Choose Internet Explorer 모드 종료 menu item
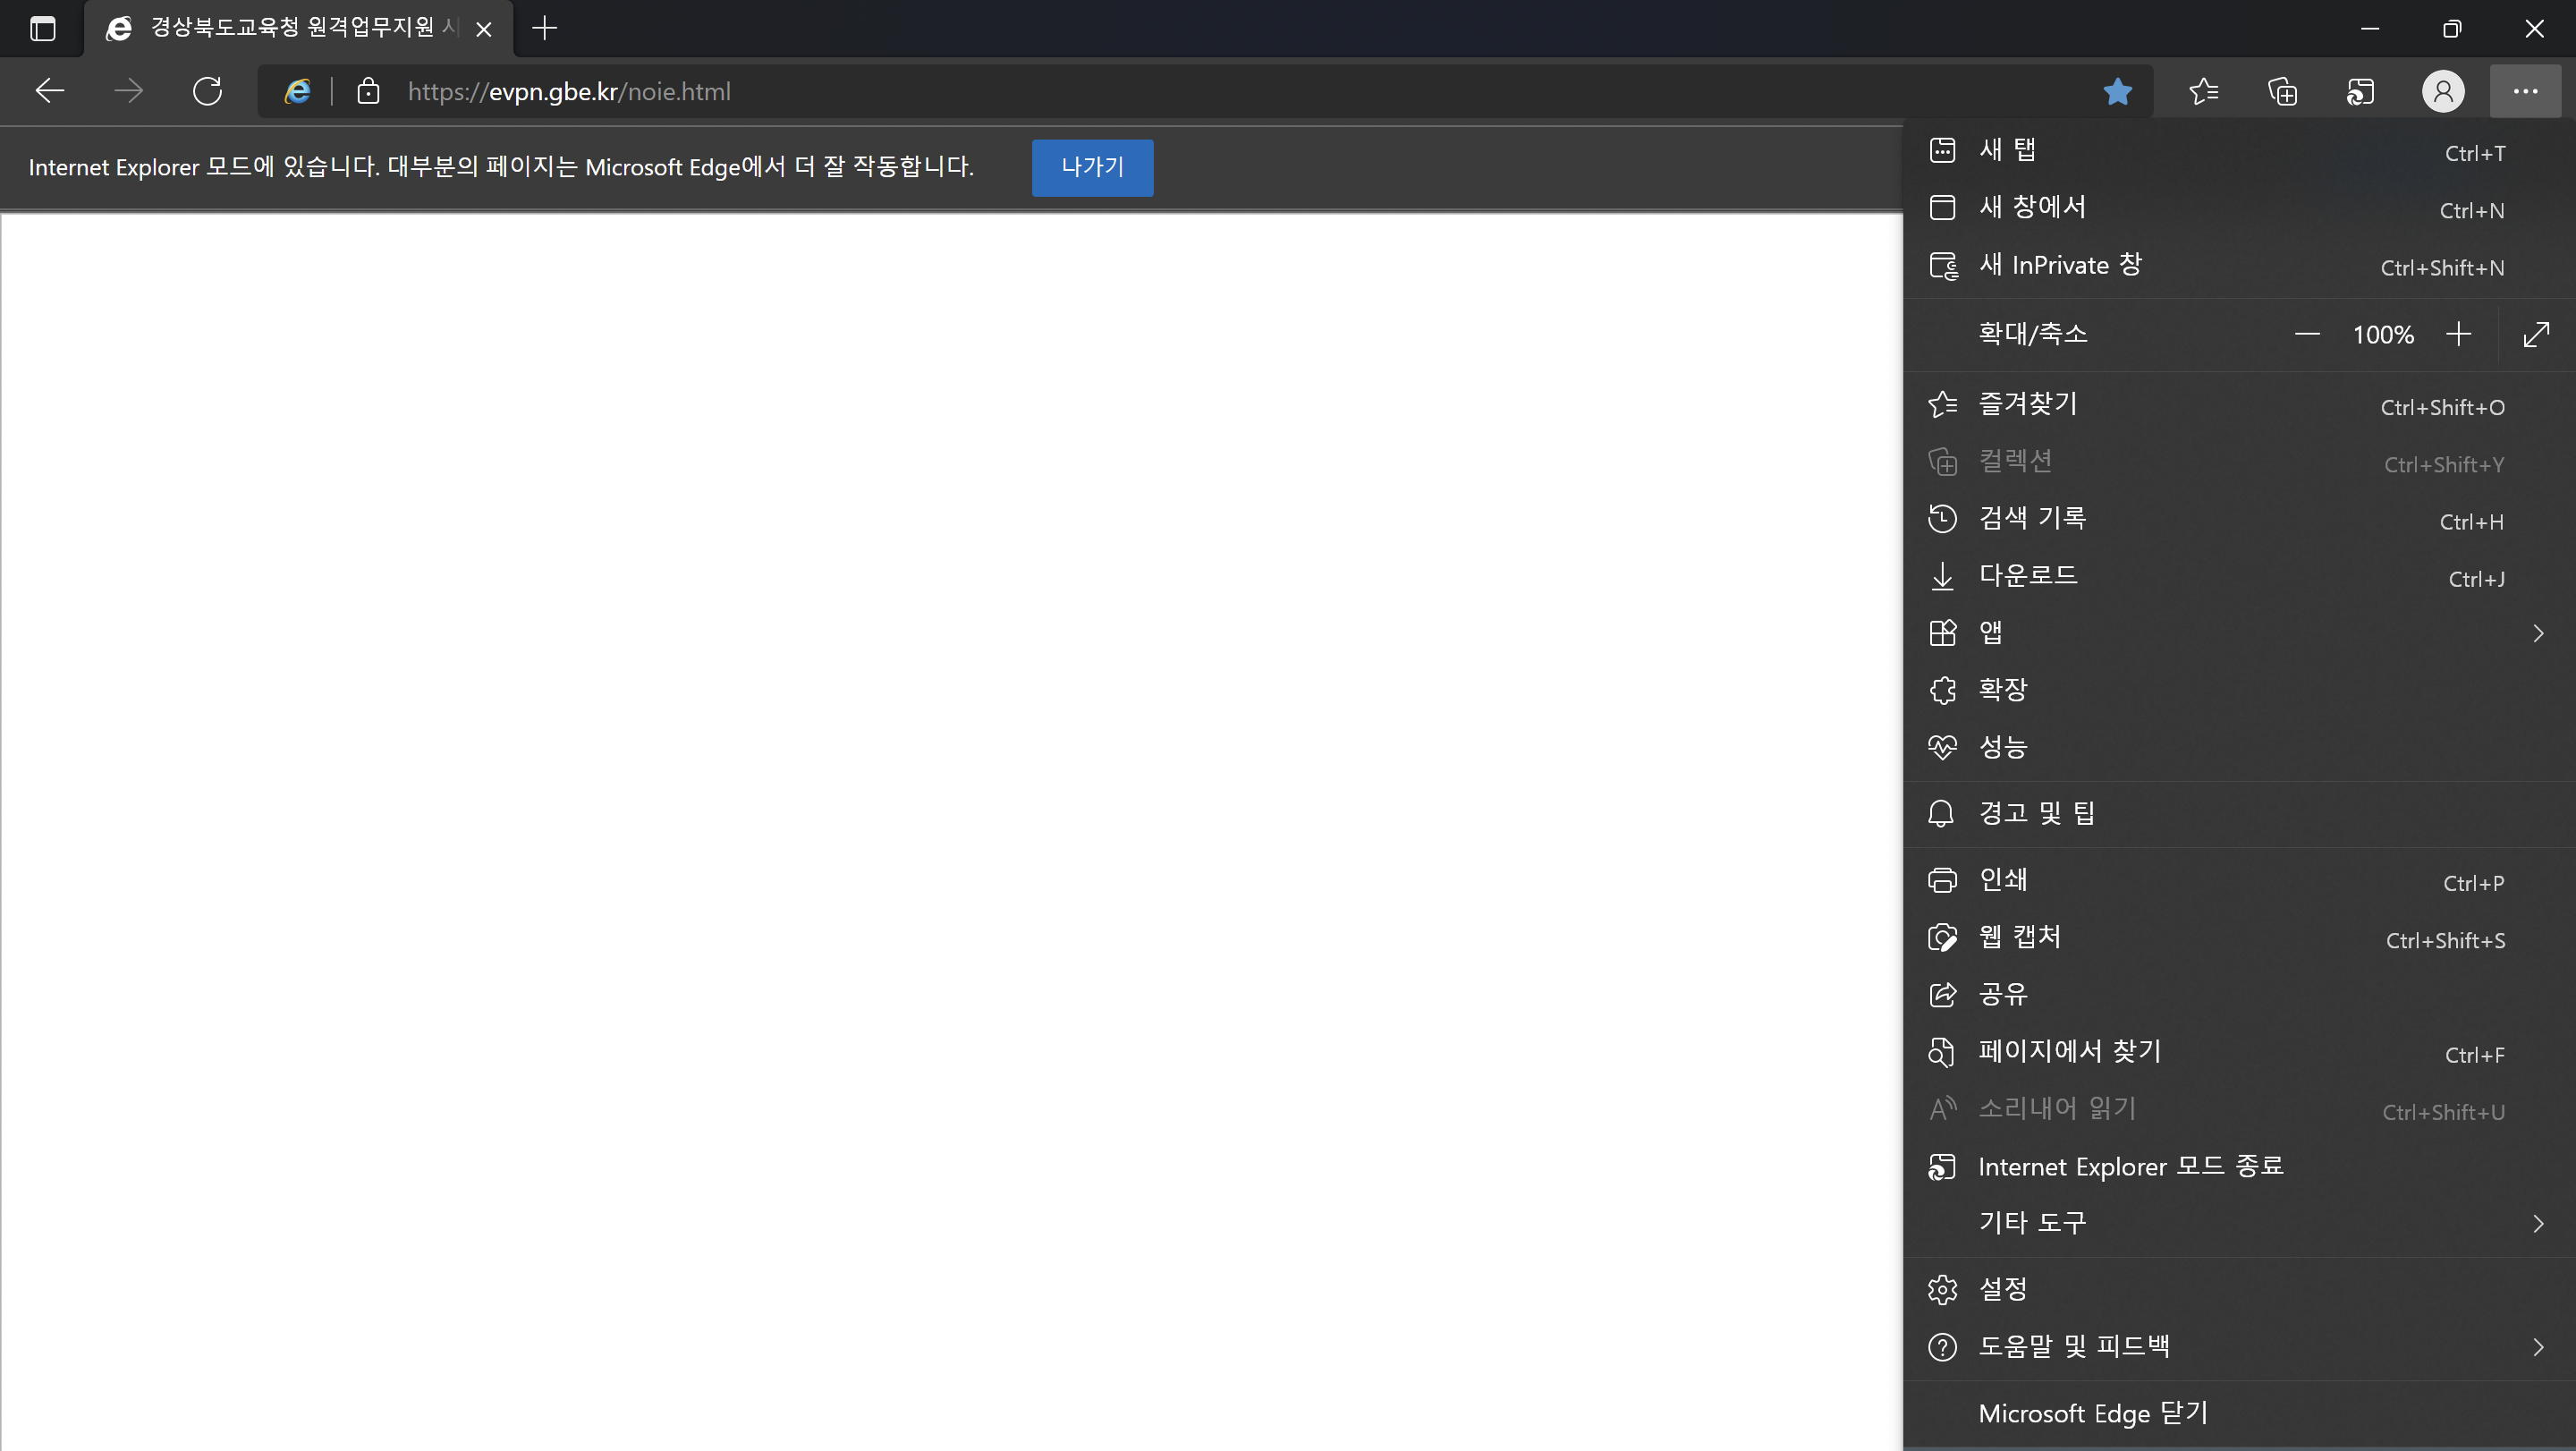Screen dimensions: 2576x1451 (2130, 1167)
